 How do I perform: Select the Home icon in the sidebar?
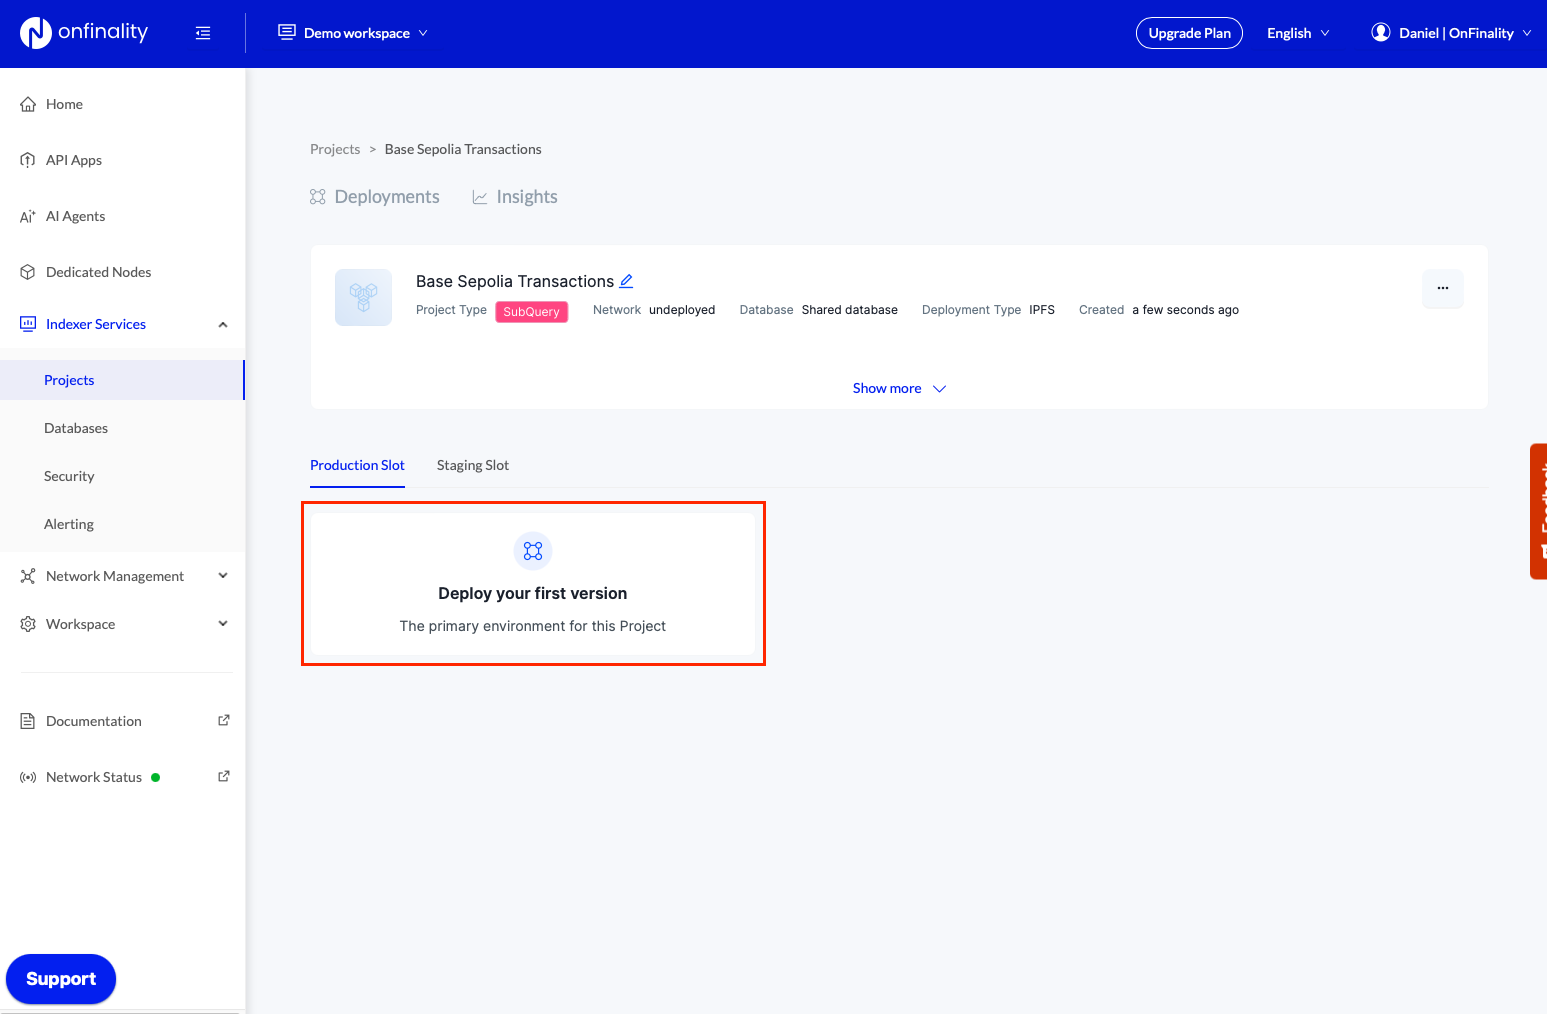coord(27,103)
